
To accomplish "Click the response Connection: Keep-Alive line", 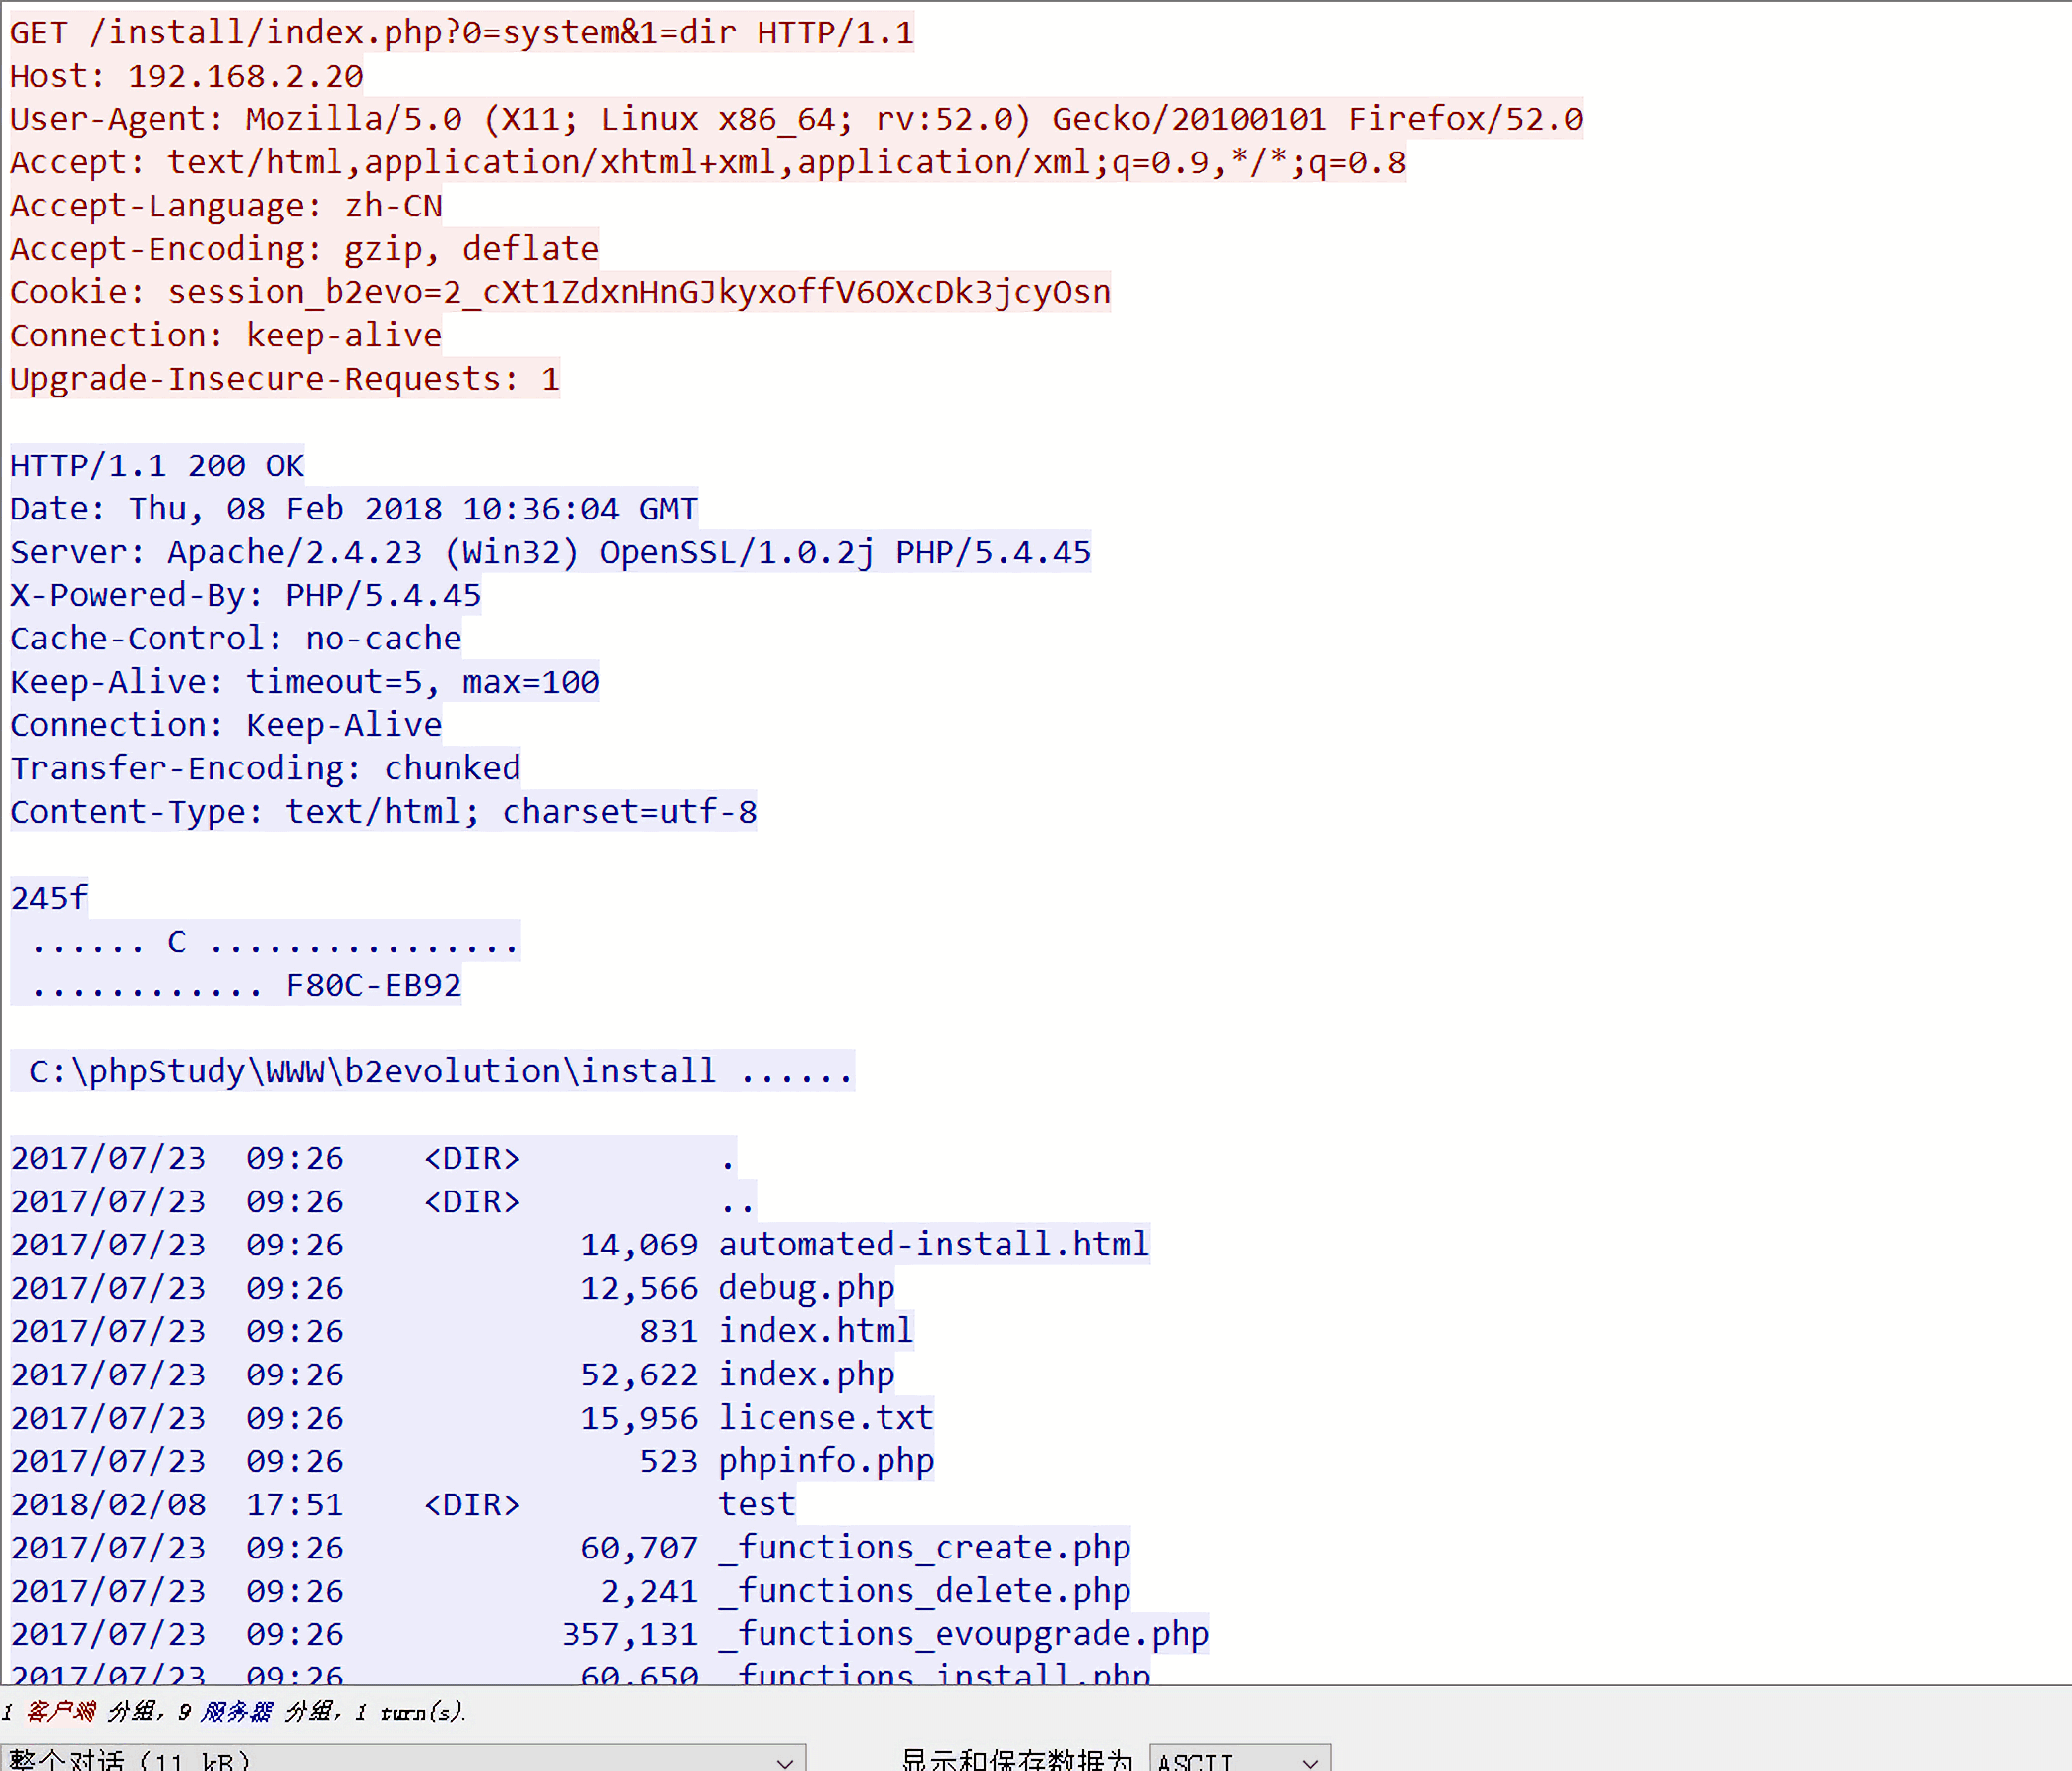I will tap(226, 724).
